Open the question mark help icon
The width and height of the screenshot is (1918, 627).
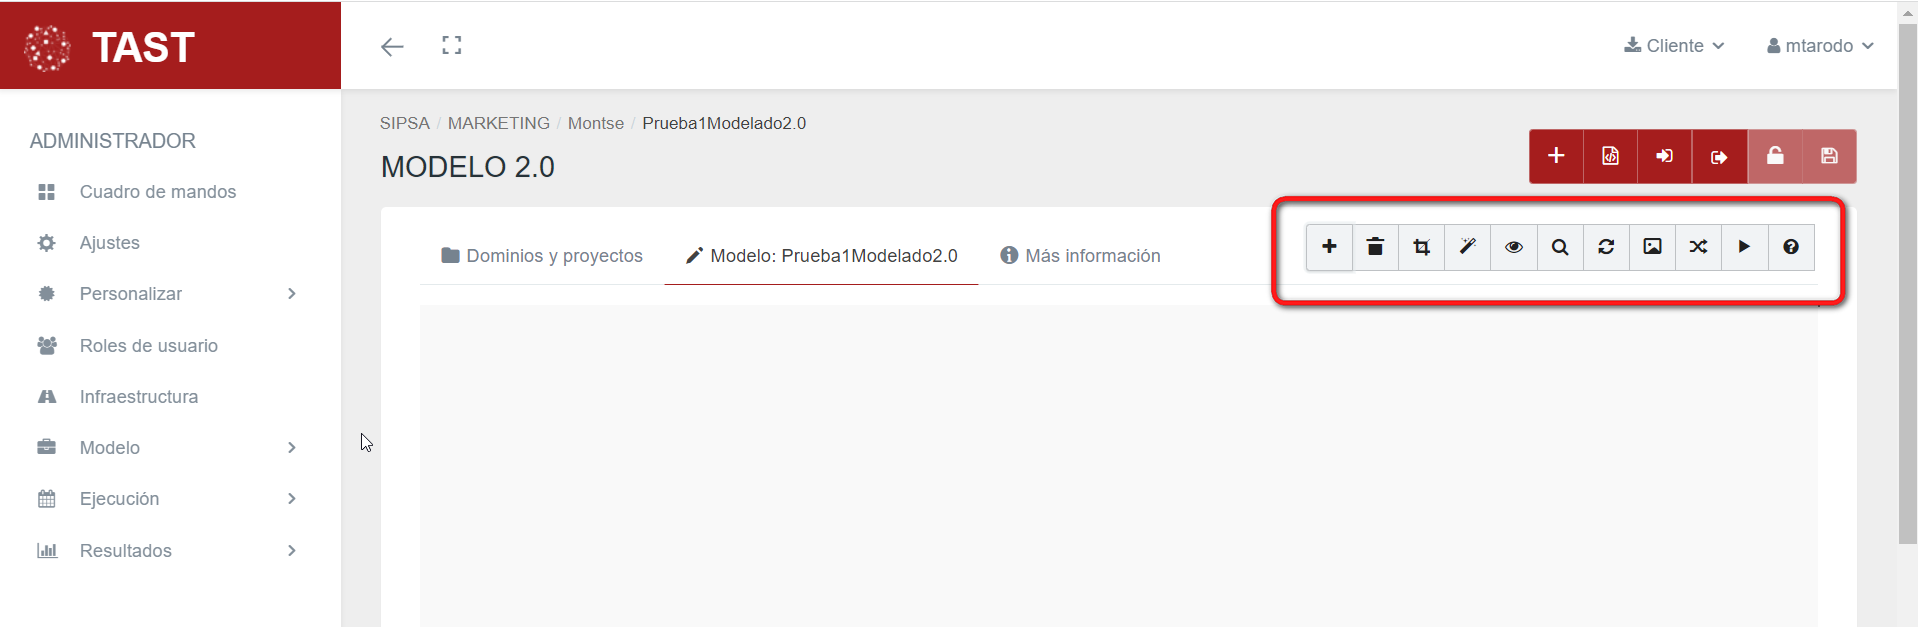pos(1791,247)
